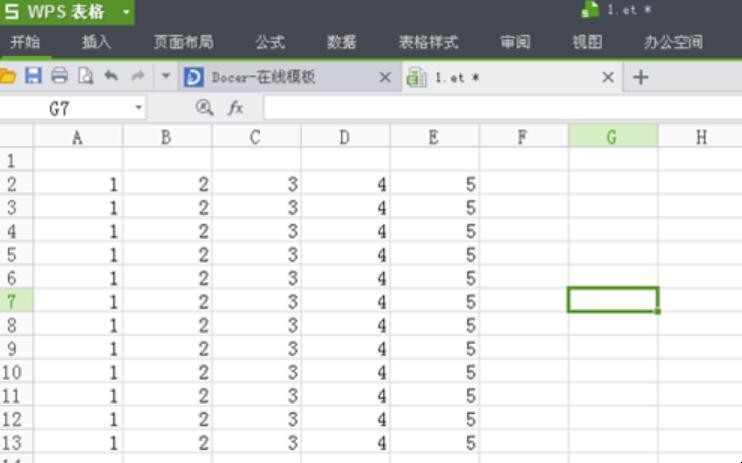Click the Print icon
This screenshot has height=463, width=742.
pyautogui.click(x=59, y=77)
